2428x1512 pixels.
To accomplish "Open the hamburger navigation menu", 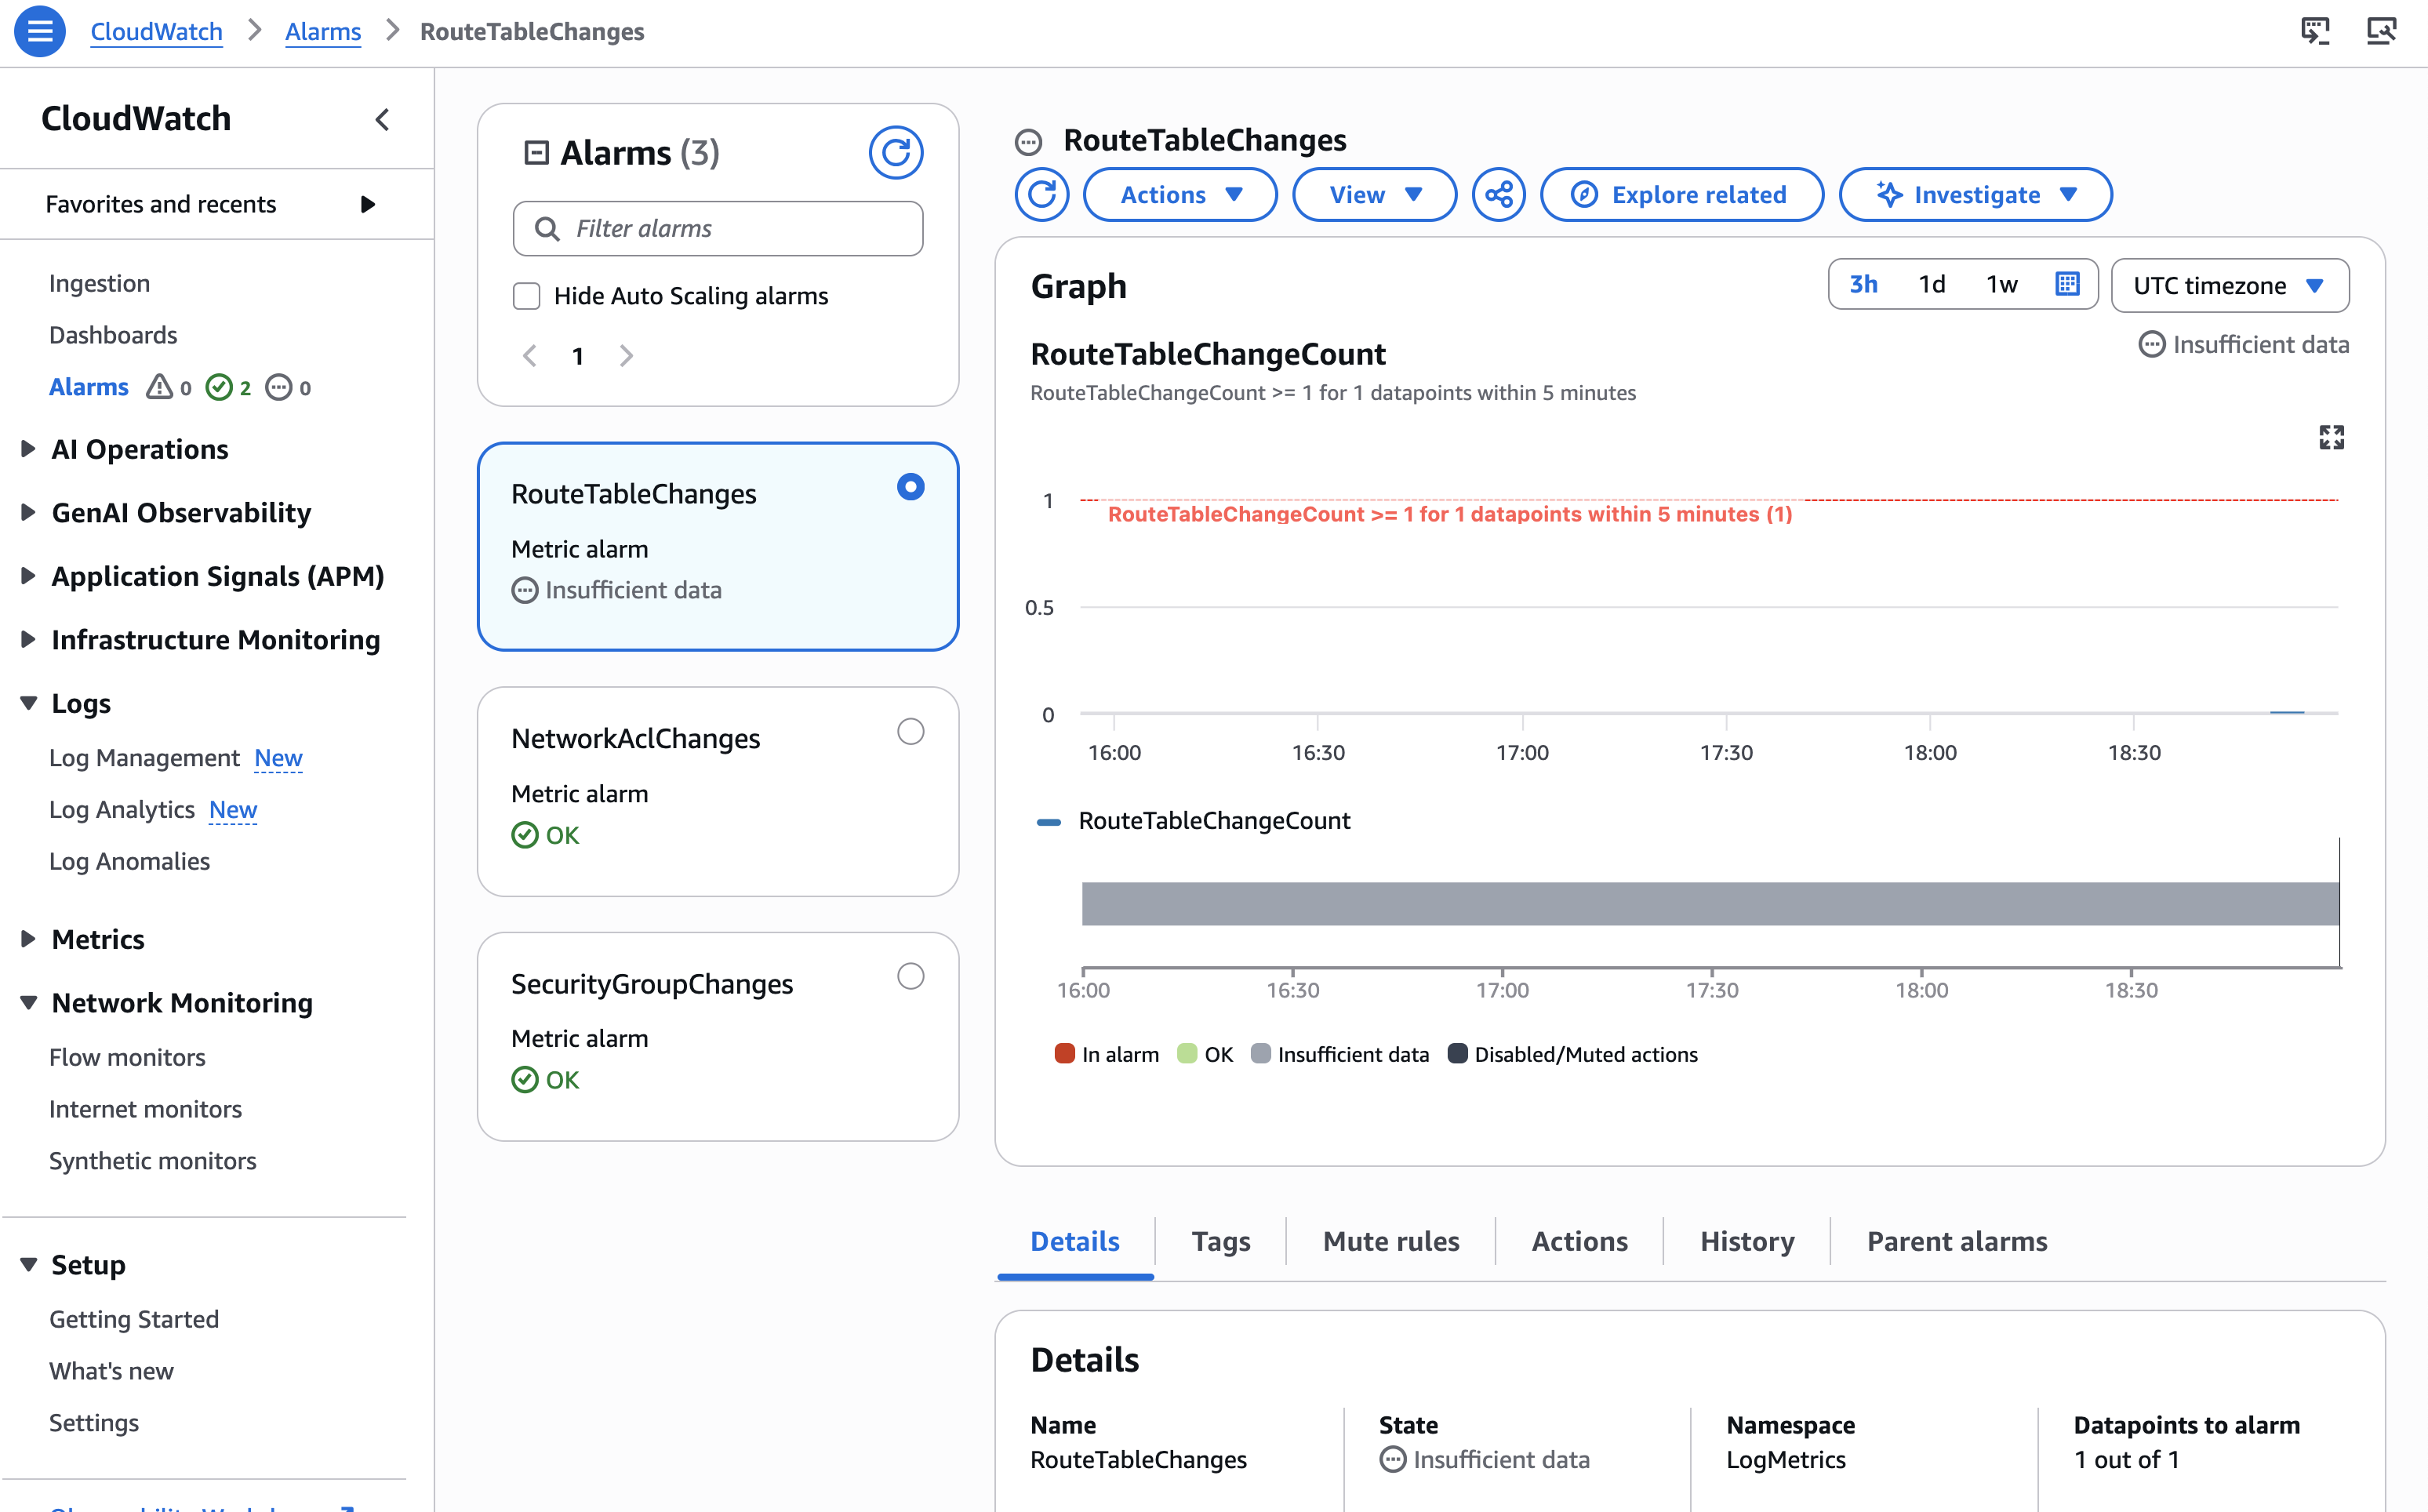I will (40, 32).
